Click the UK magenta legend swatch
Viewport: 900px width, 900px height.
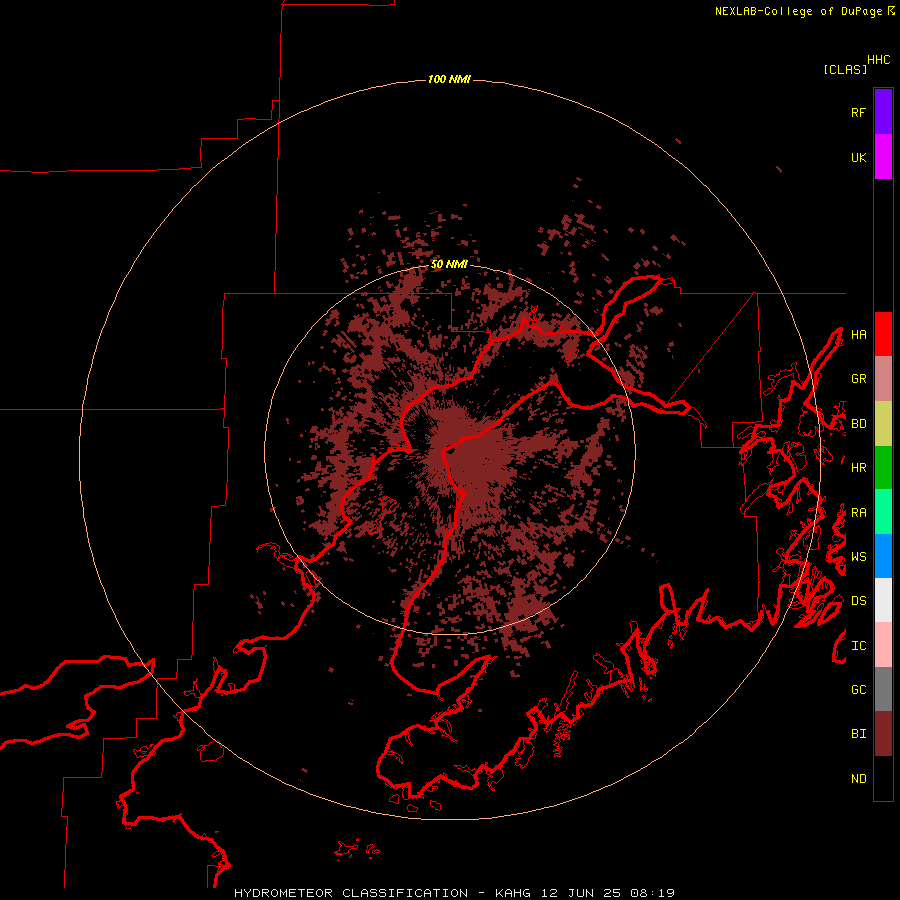883,157
